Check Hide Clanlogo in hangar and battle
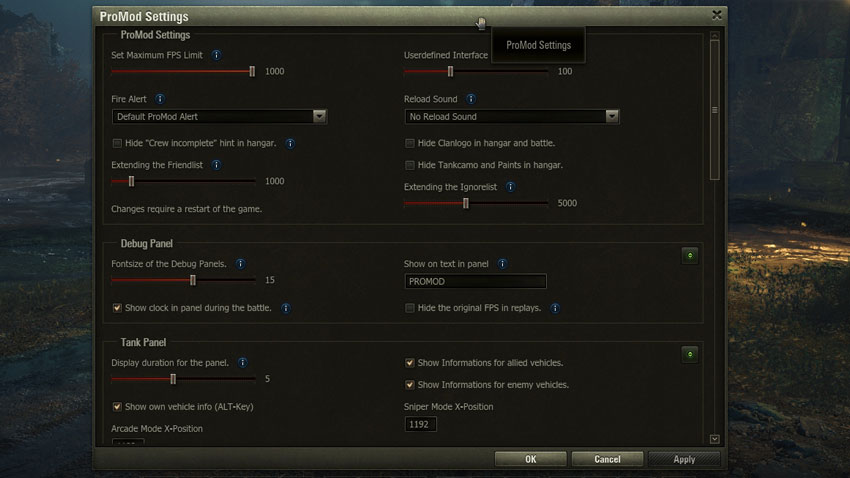850x478 pixels. (410, 143)
